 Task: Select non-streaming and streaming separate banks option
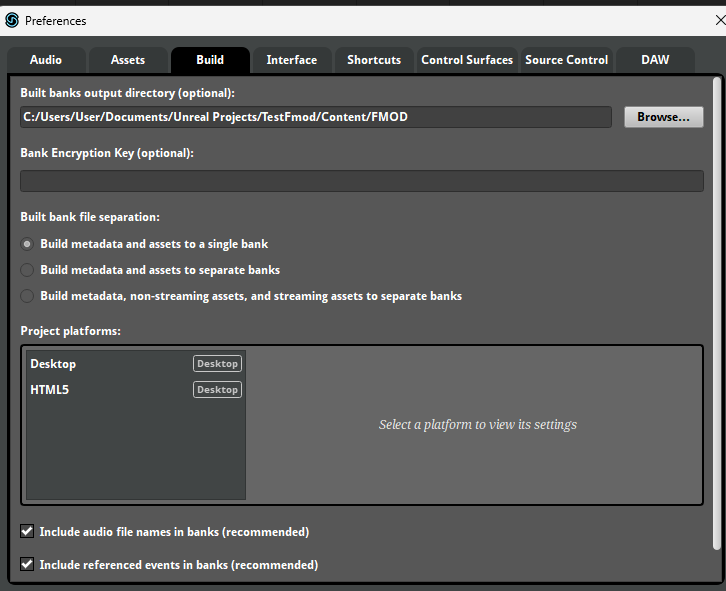pos(27,296)
